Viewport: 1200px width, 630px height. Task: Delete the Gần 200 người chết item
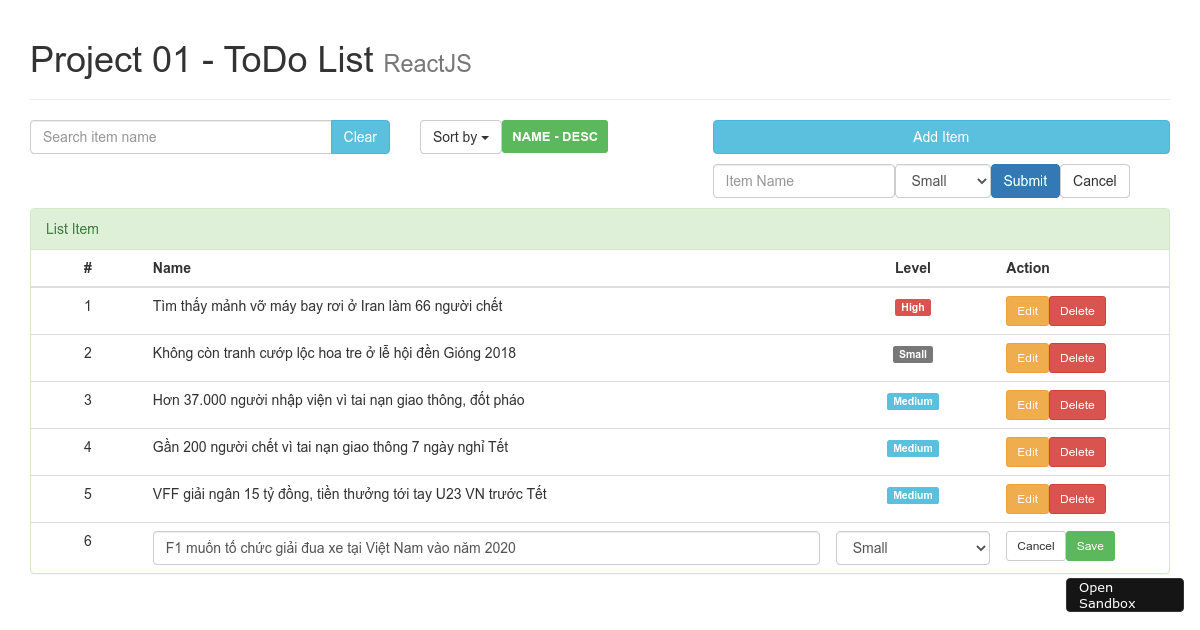tap(1077, 451)
